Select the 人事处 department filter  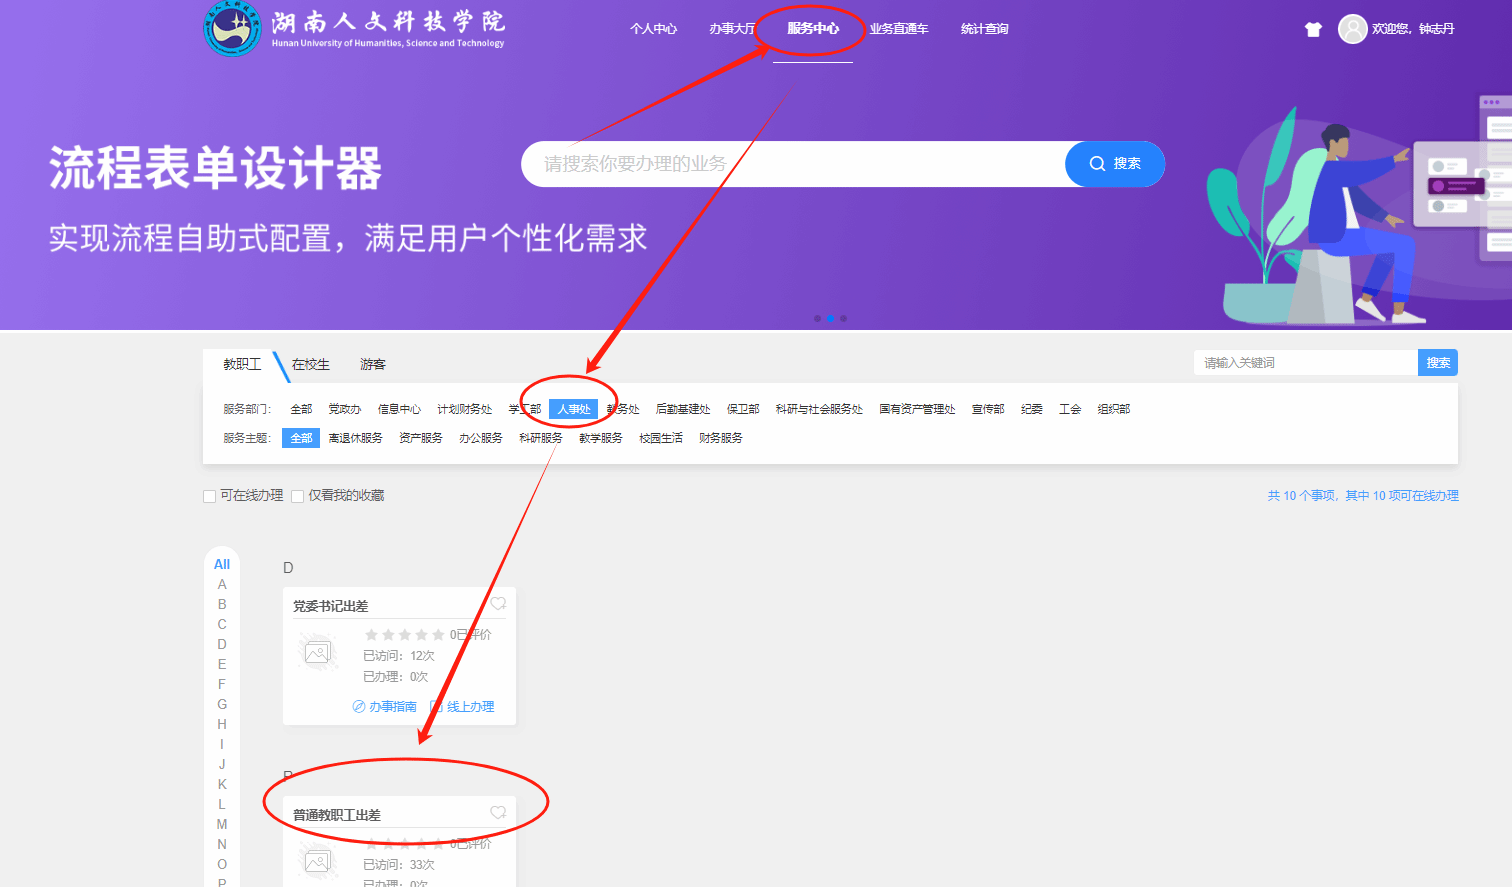pyautogui.click(x=573, y=409)
